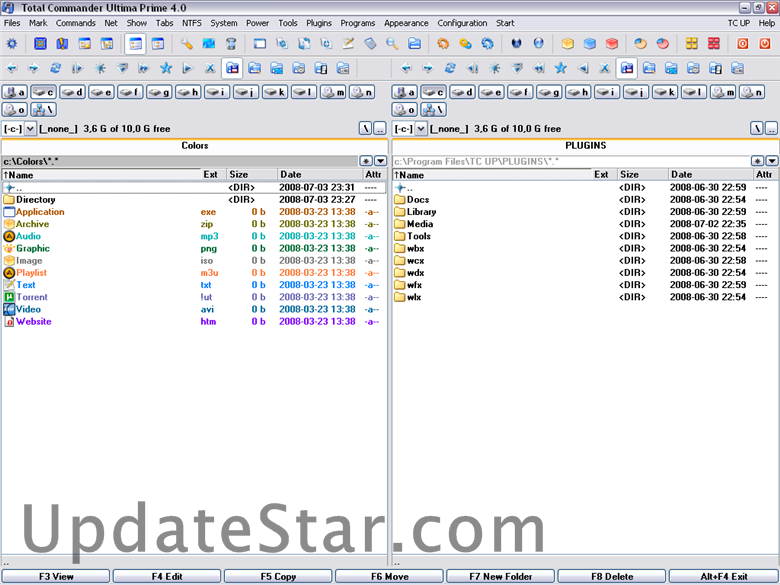780x585 pixels.
Task: Open the [-c-] drive dropdown in the Colors panel
Action: pos(30,129)
